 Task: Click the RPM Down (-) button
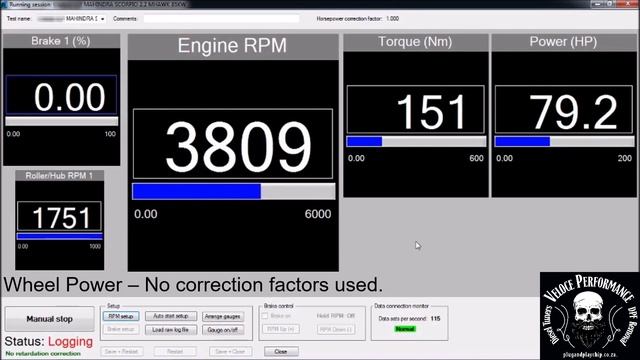click(x=336, y=329)
